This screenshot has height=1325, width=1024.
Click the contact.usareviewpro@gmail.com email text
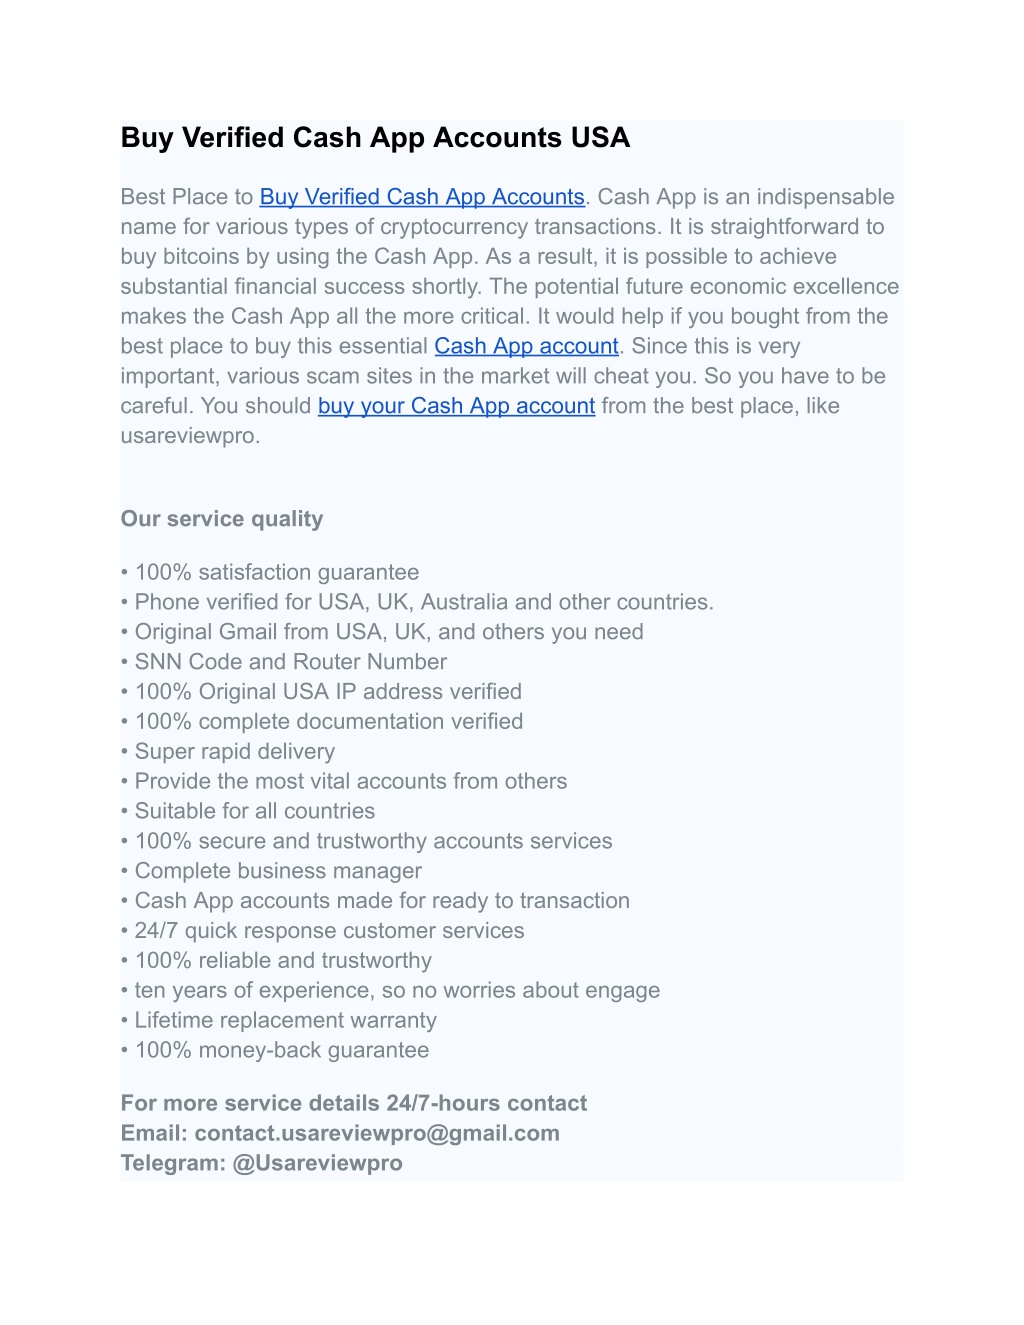pyautogui.click(x=377, y=1133)
